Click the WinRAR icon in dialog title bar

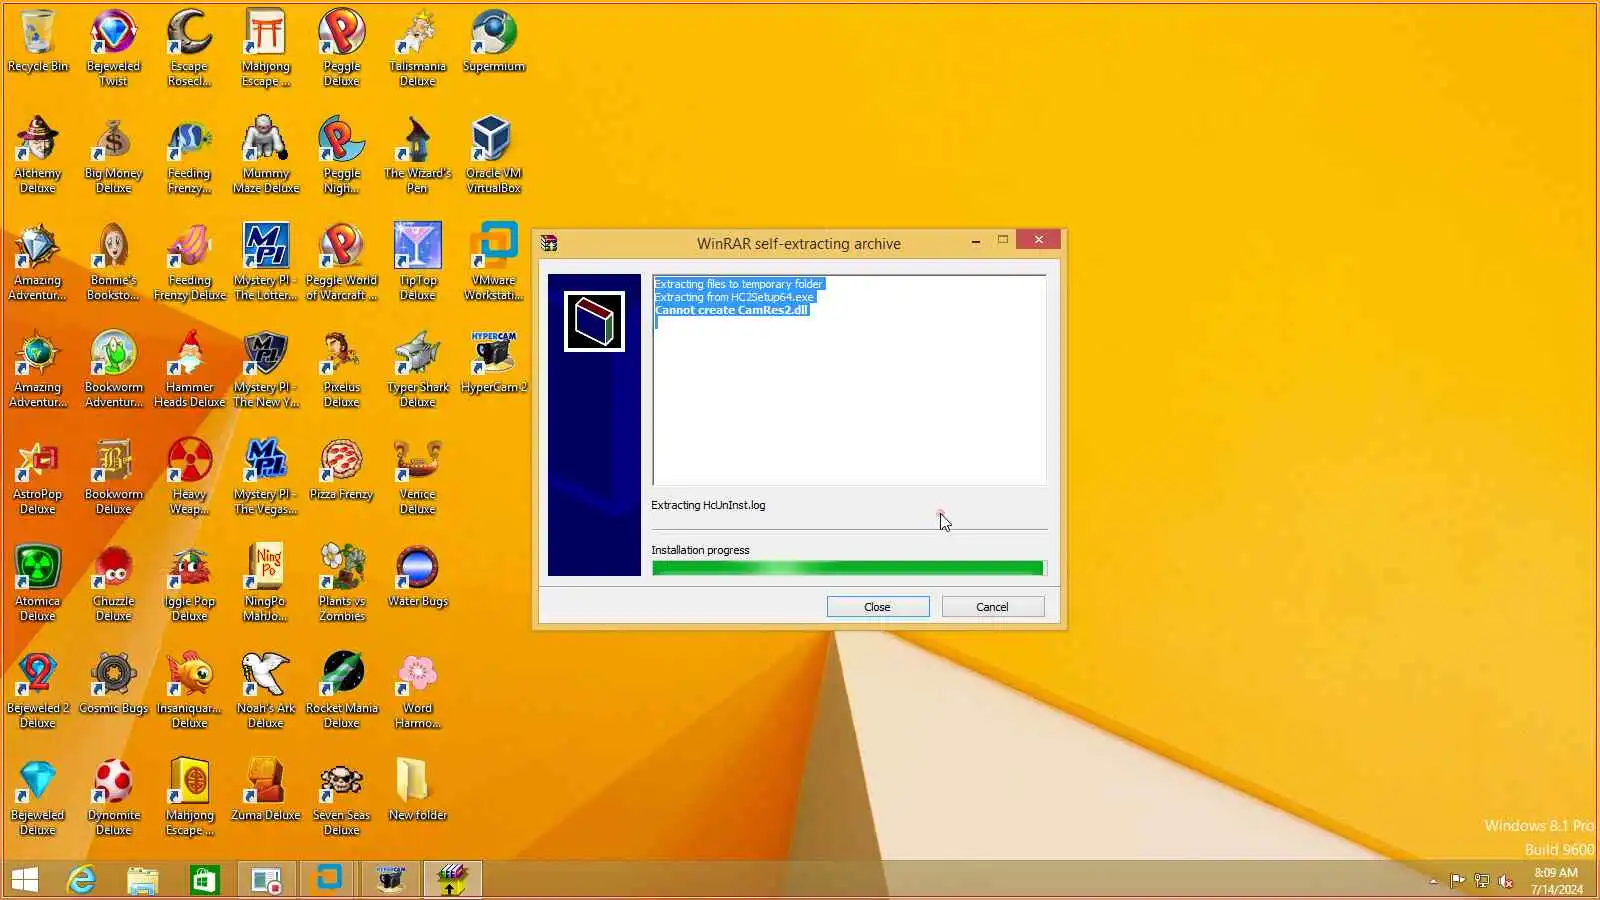click(549, 243)
